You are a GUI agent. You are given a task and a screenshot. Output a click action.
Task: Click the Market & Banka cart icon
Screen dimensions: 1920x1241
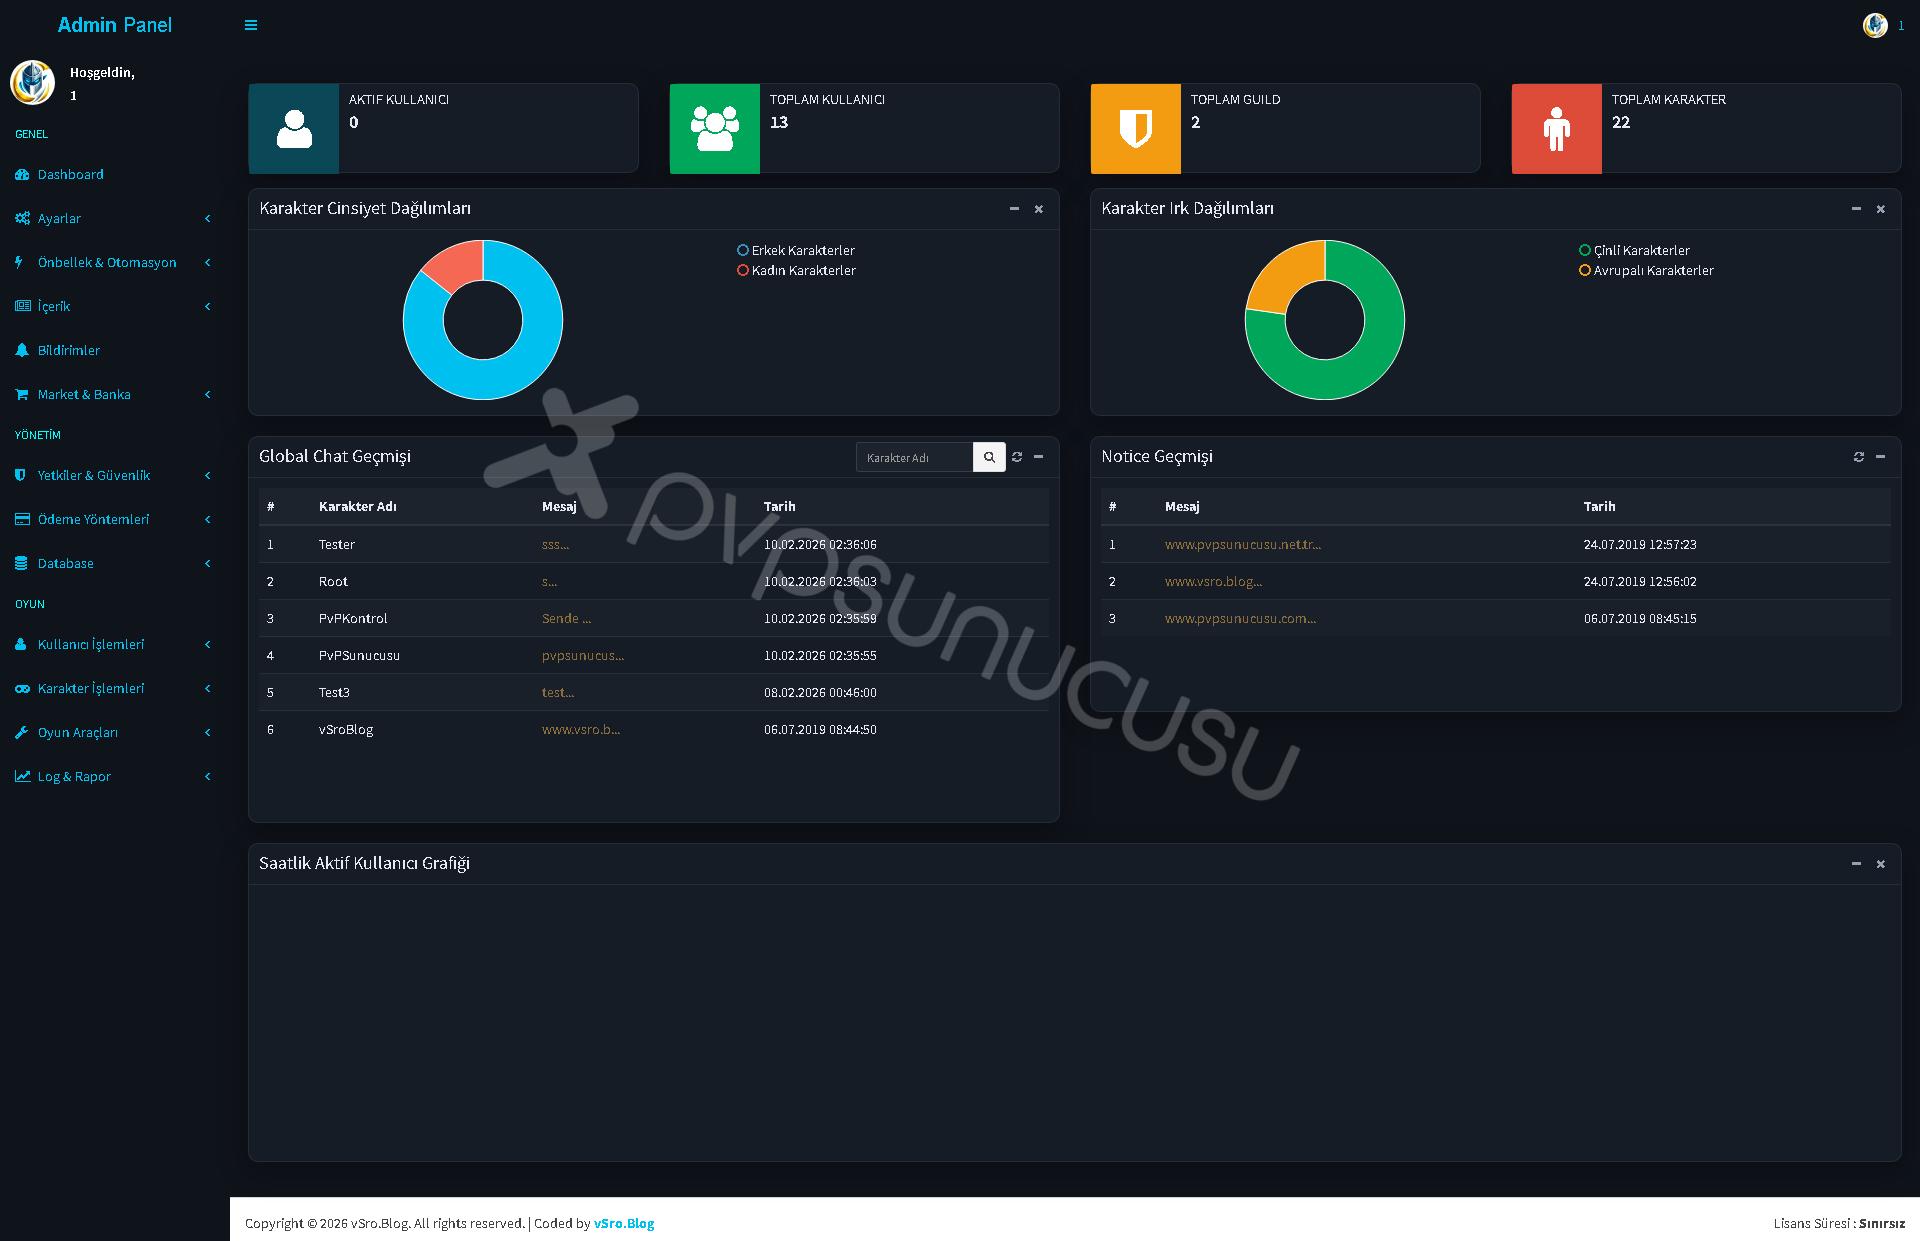click(x=22, y=395)
